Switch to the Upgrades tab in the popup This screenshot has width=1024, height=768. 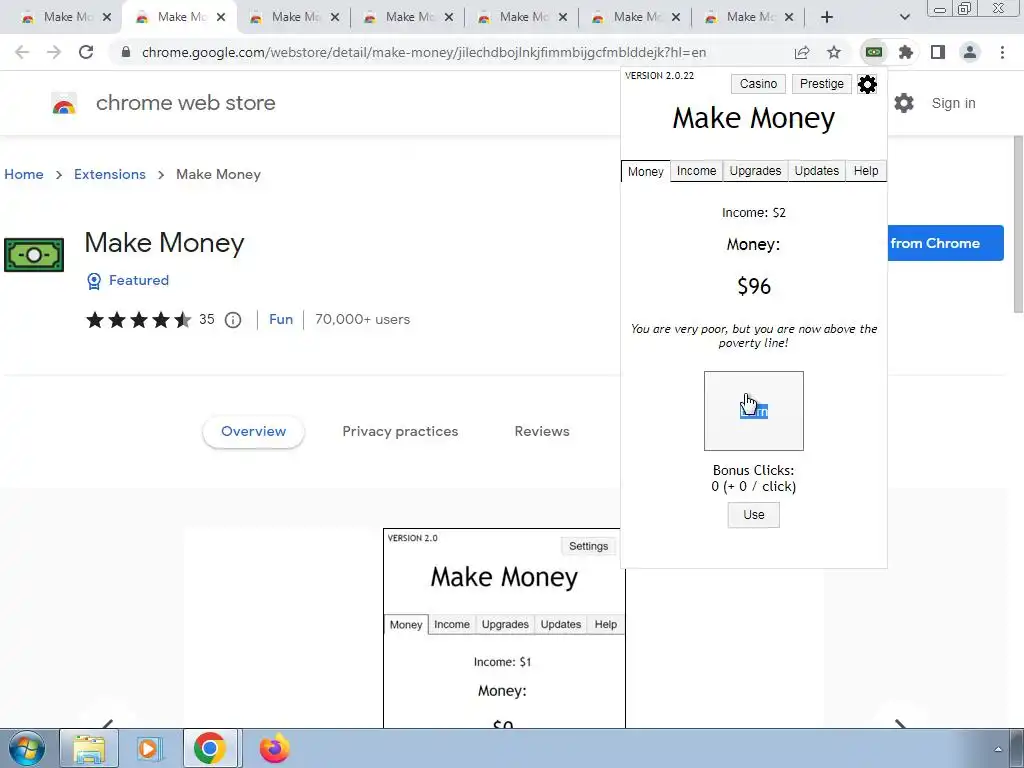(x=755, y=170)
